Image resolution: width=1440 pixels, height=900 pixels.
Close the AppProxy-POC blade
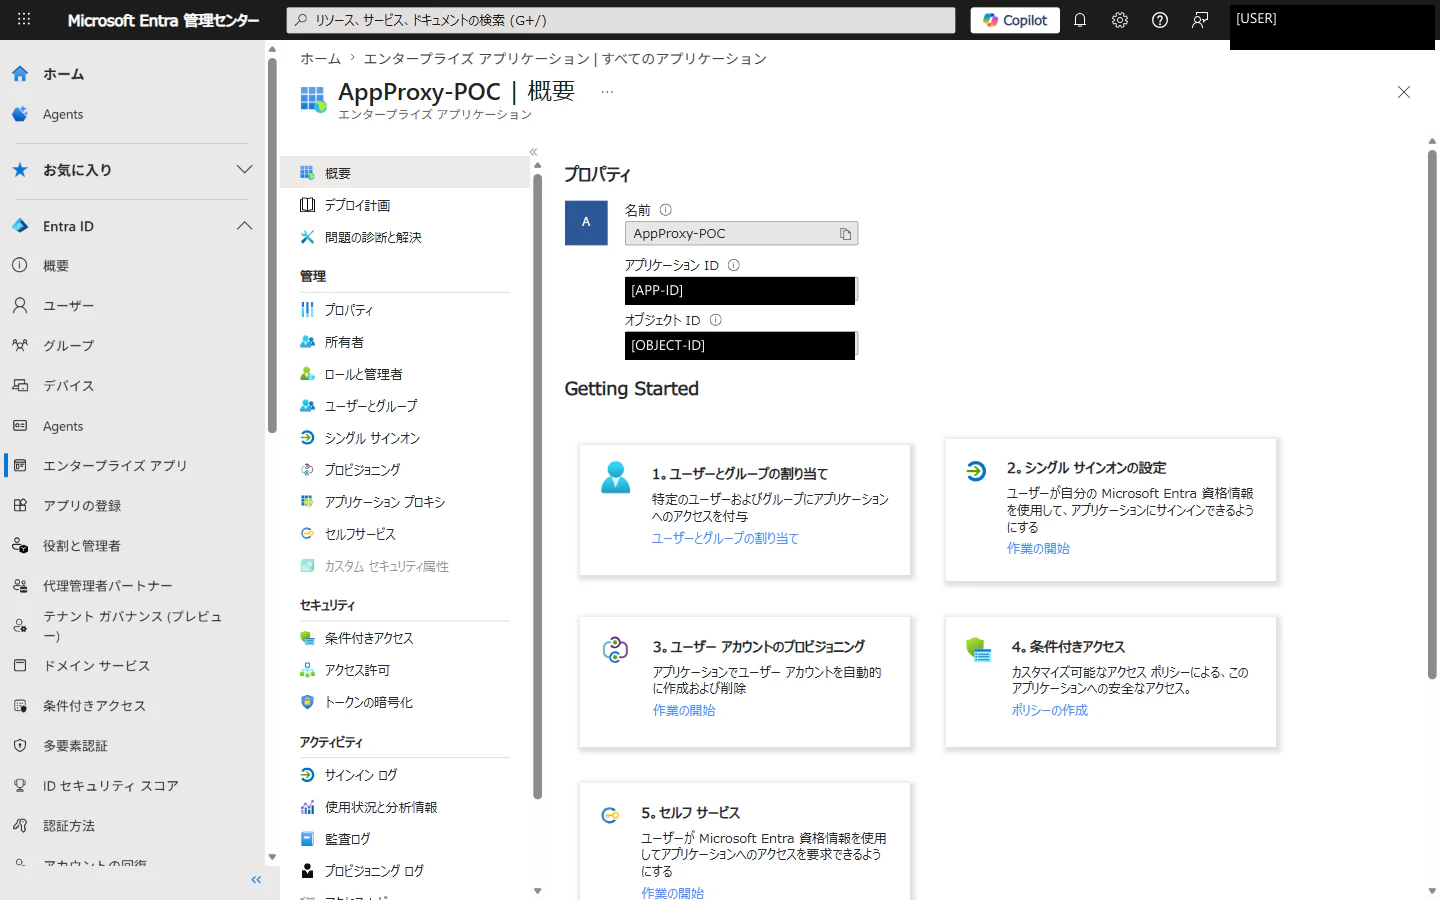coord(1404,92)
